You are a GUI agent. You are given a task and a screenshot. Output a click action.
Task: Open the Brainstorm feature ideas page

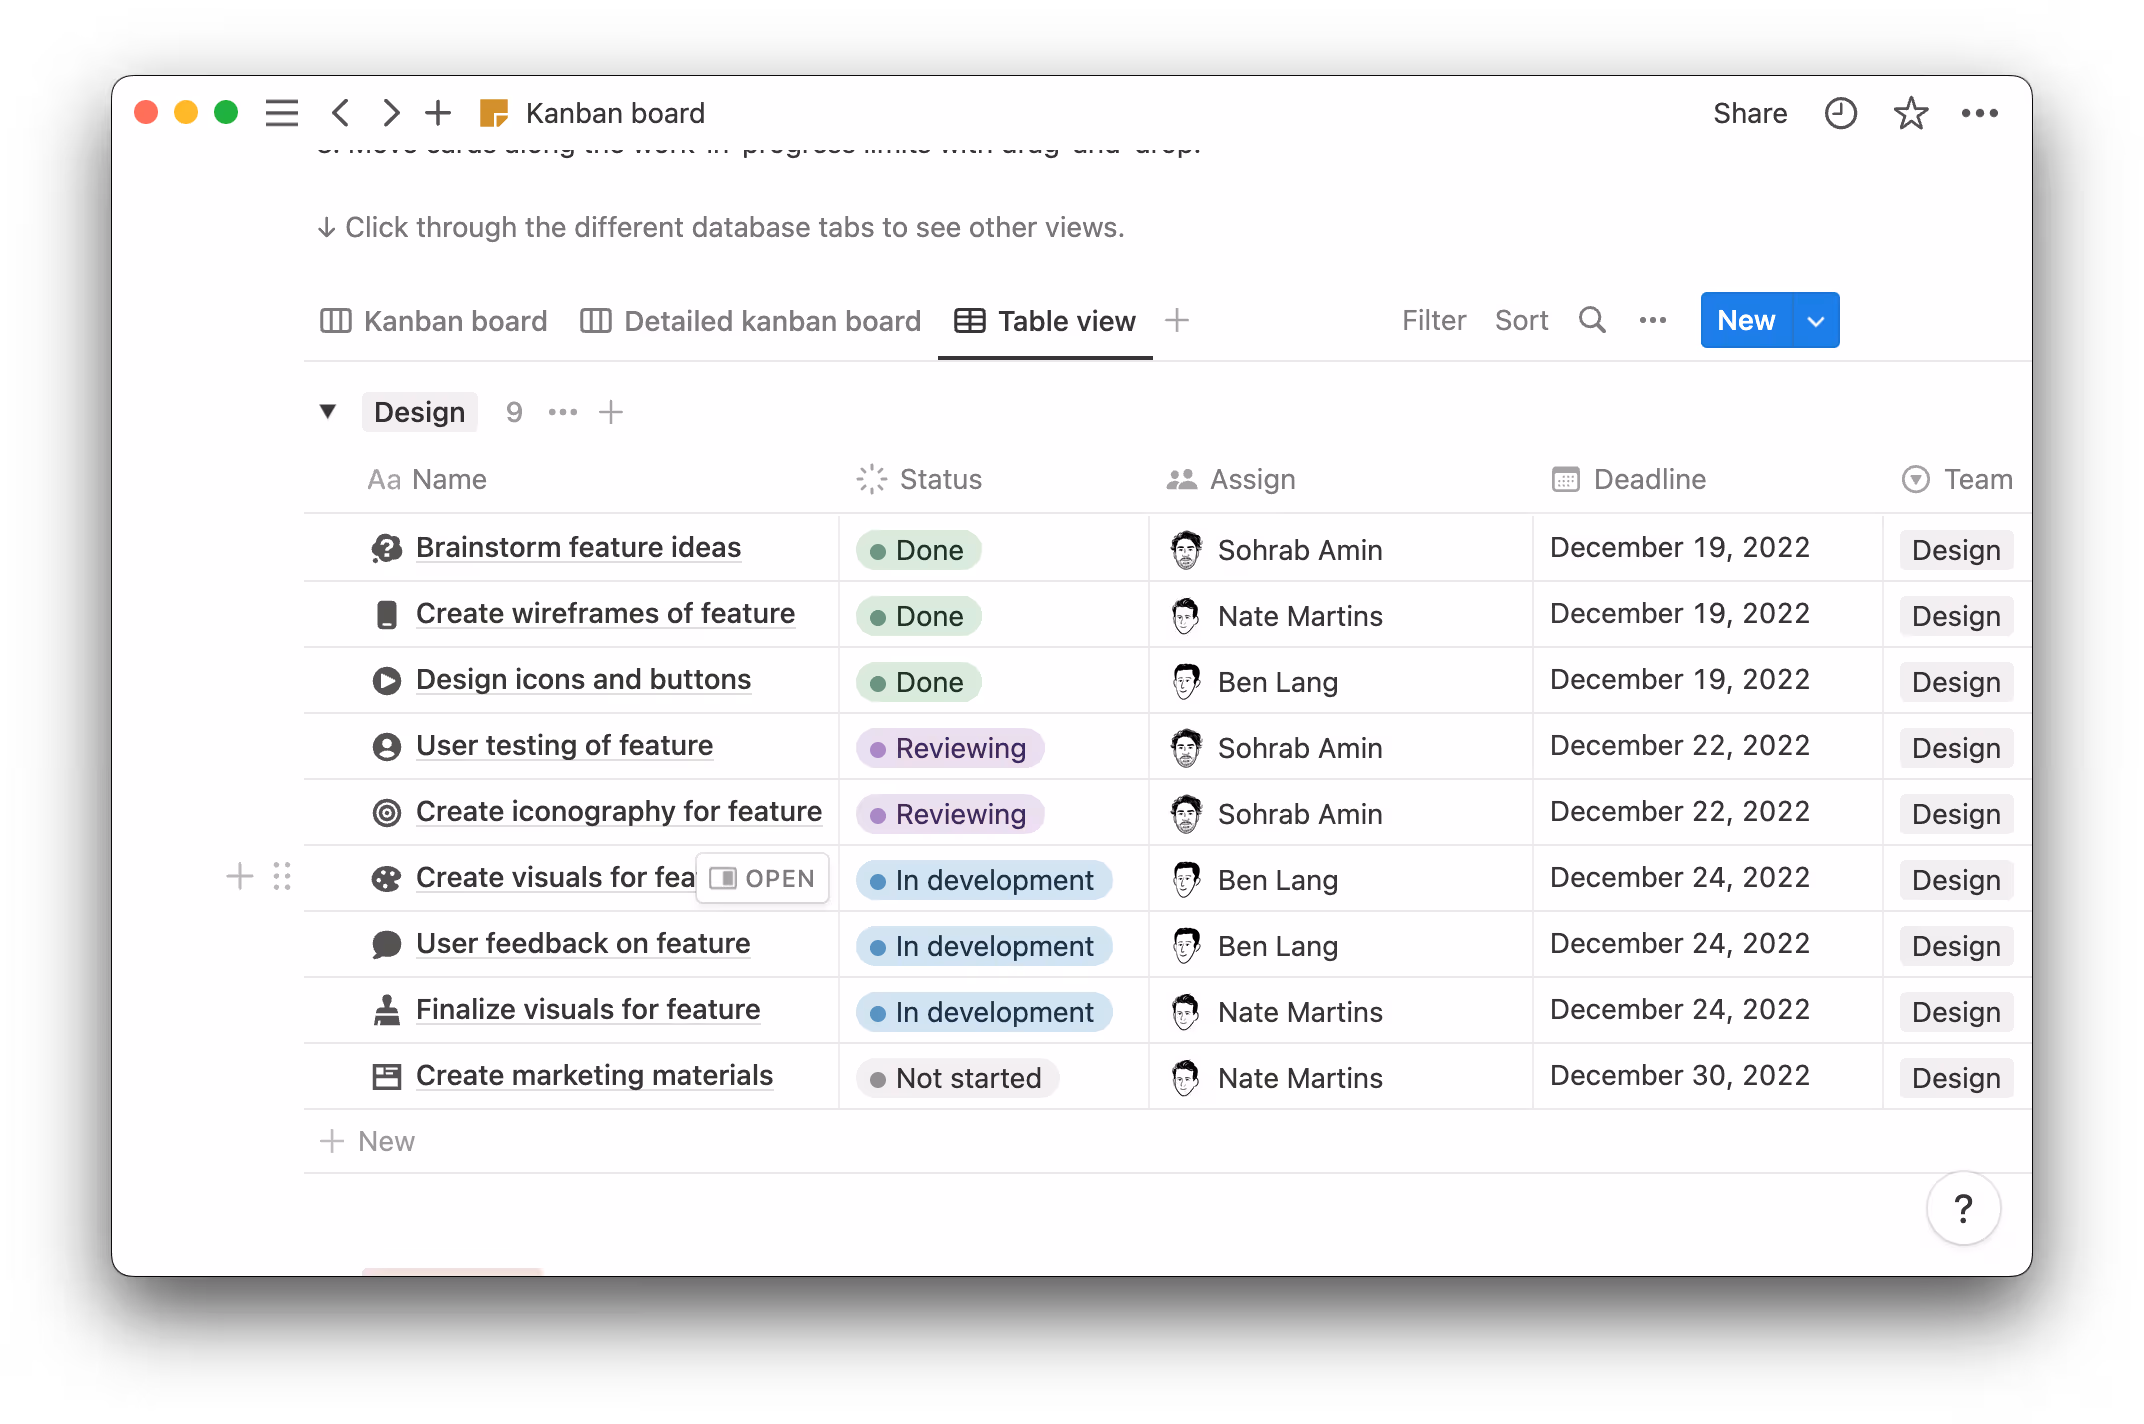coord(578,547)
